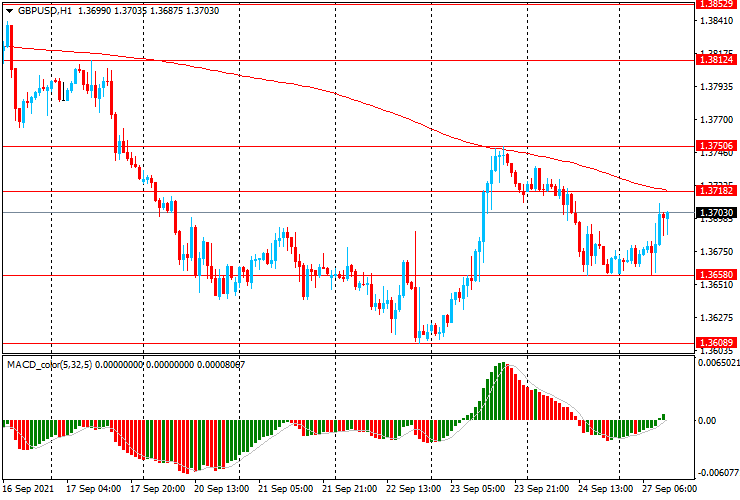The height and width of the screenshot is (500, 740).
Task: Click the current price label 1.37030
Action: click(x=716, y=212)
